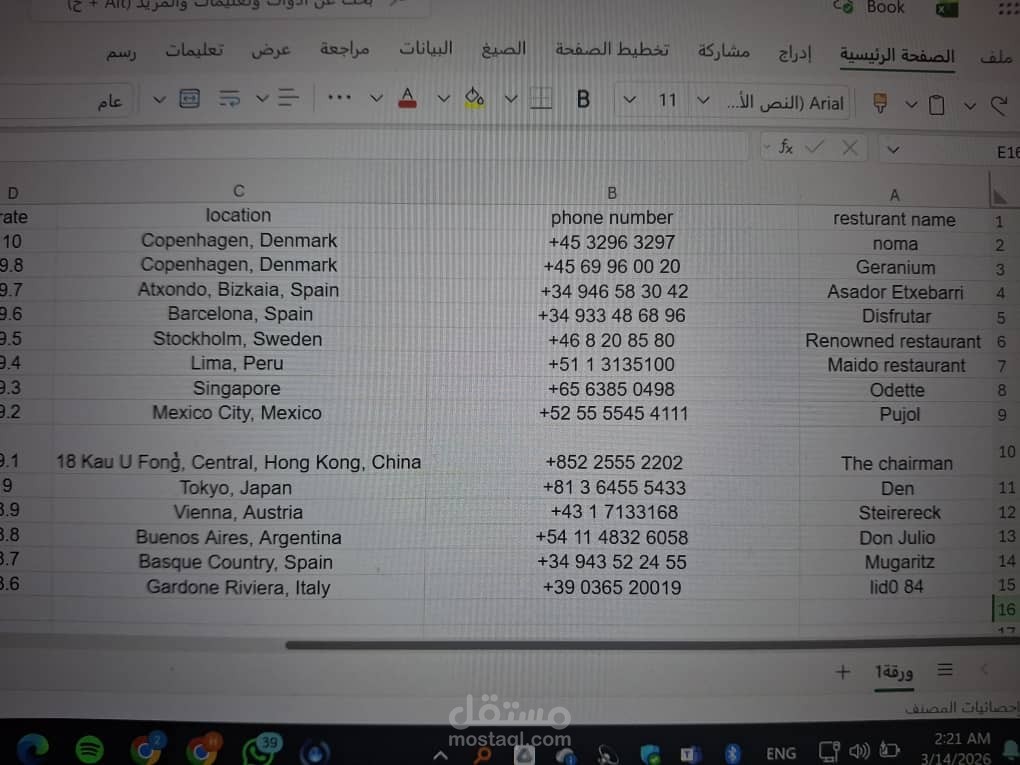Open the مراجعة Review tab

point(344,49)
